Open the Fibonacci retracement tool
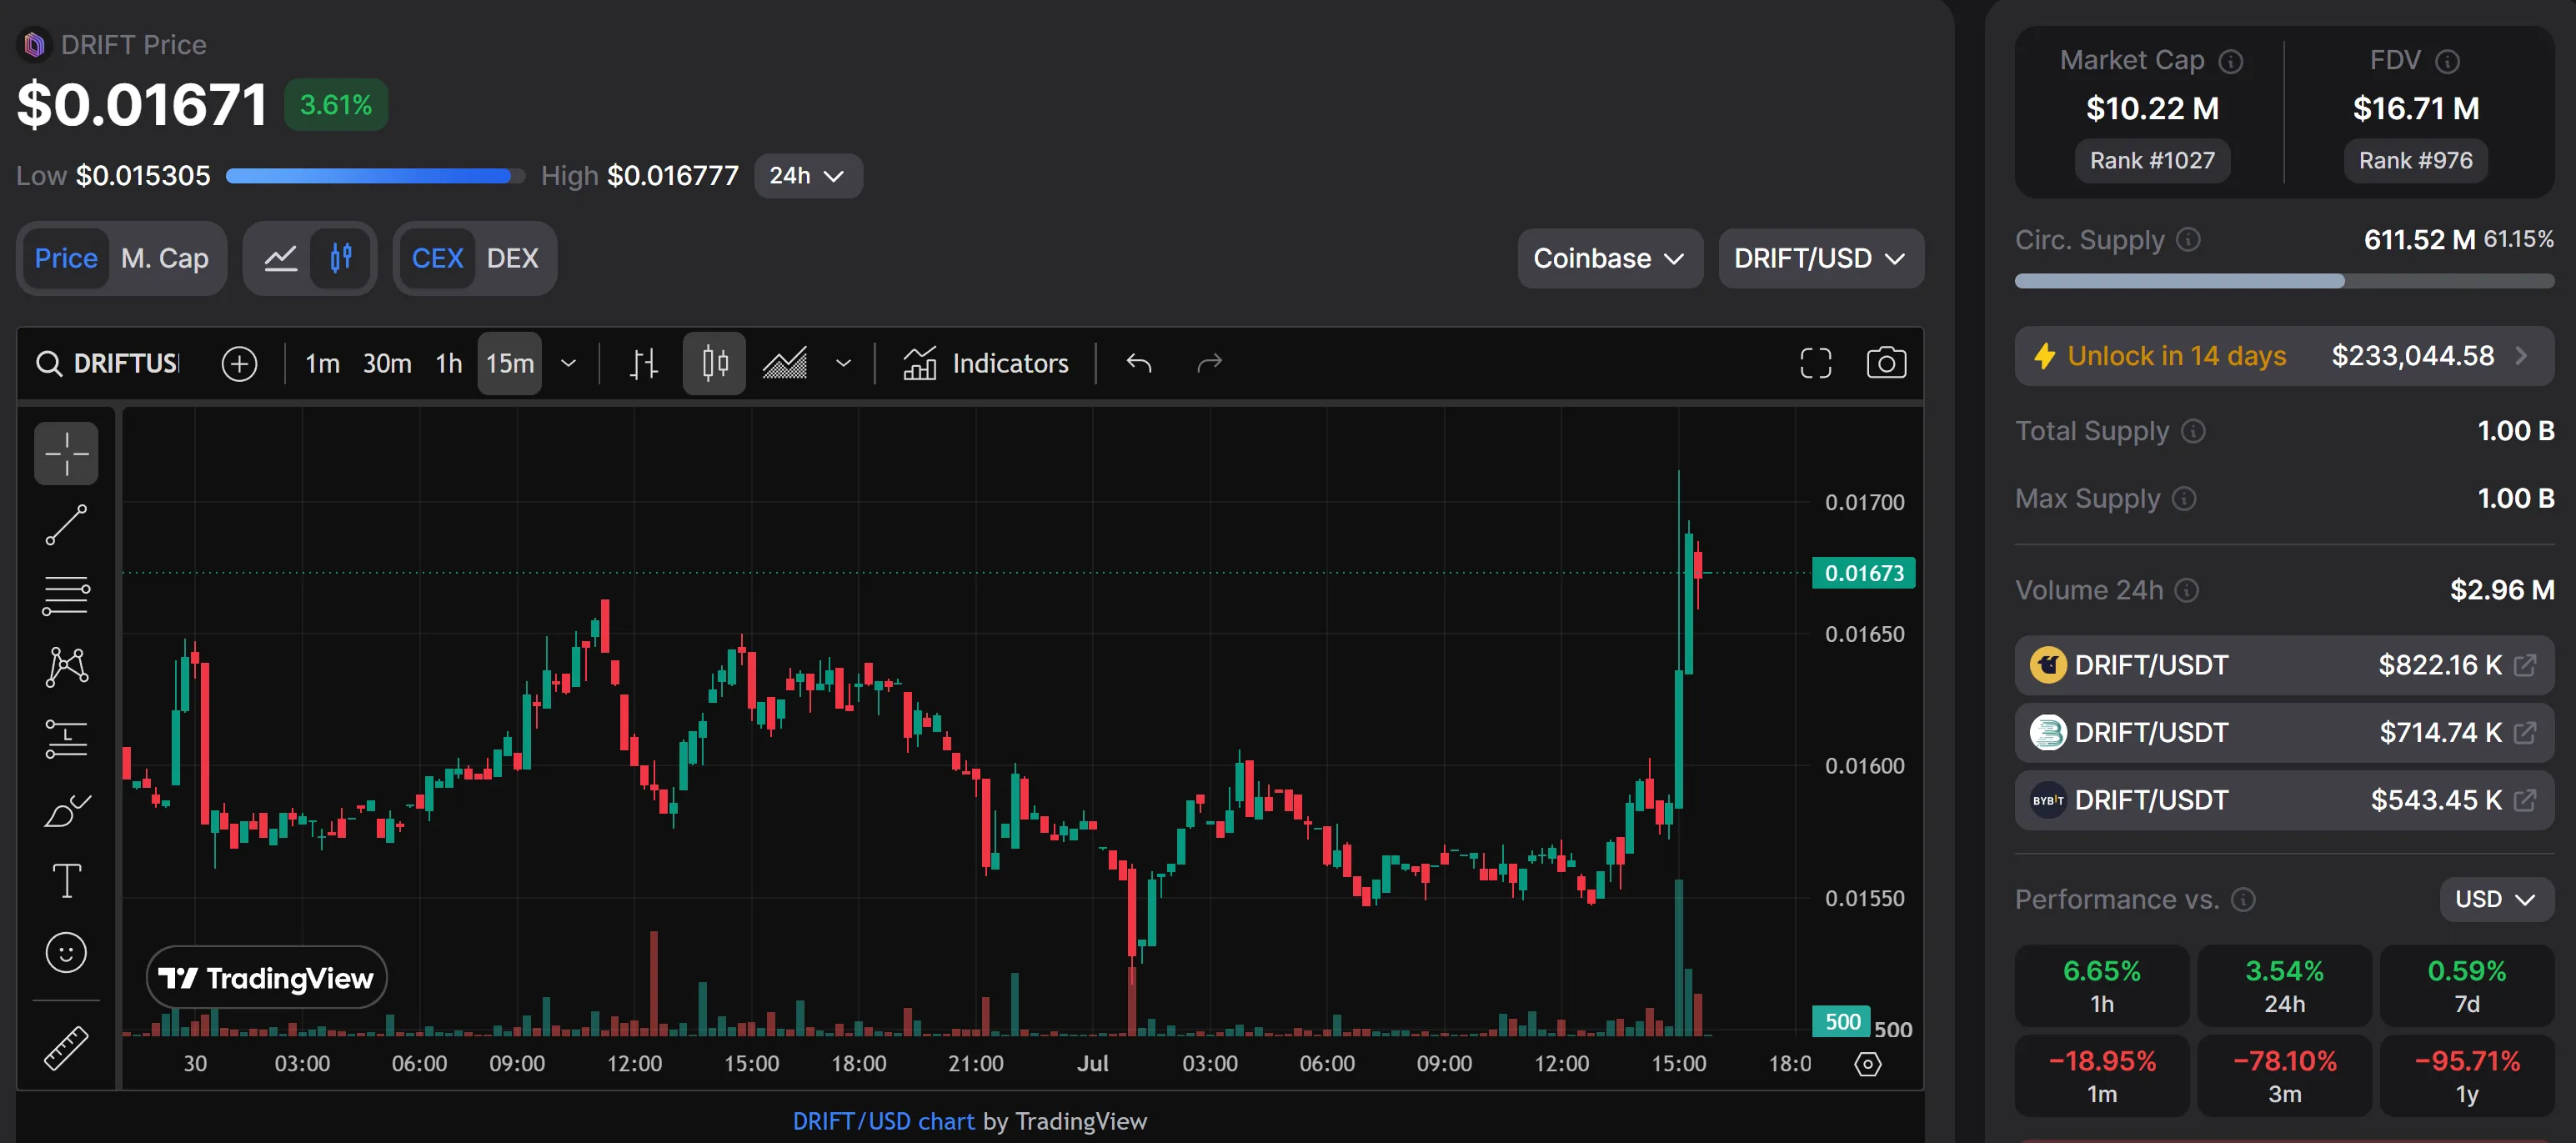The image size is (2576, 1143). coord(66,596)
